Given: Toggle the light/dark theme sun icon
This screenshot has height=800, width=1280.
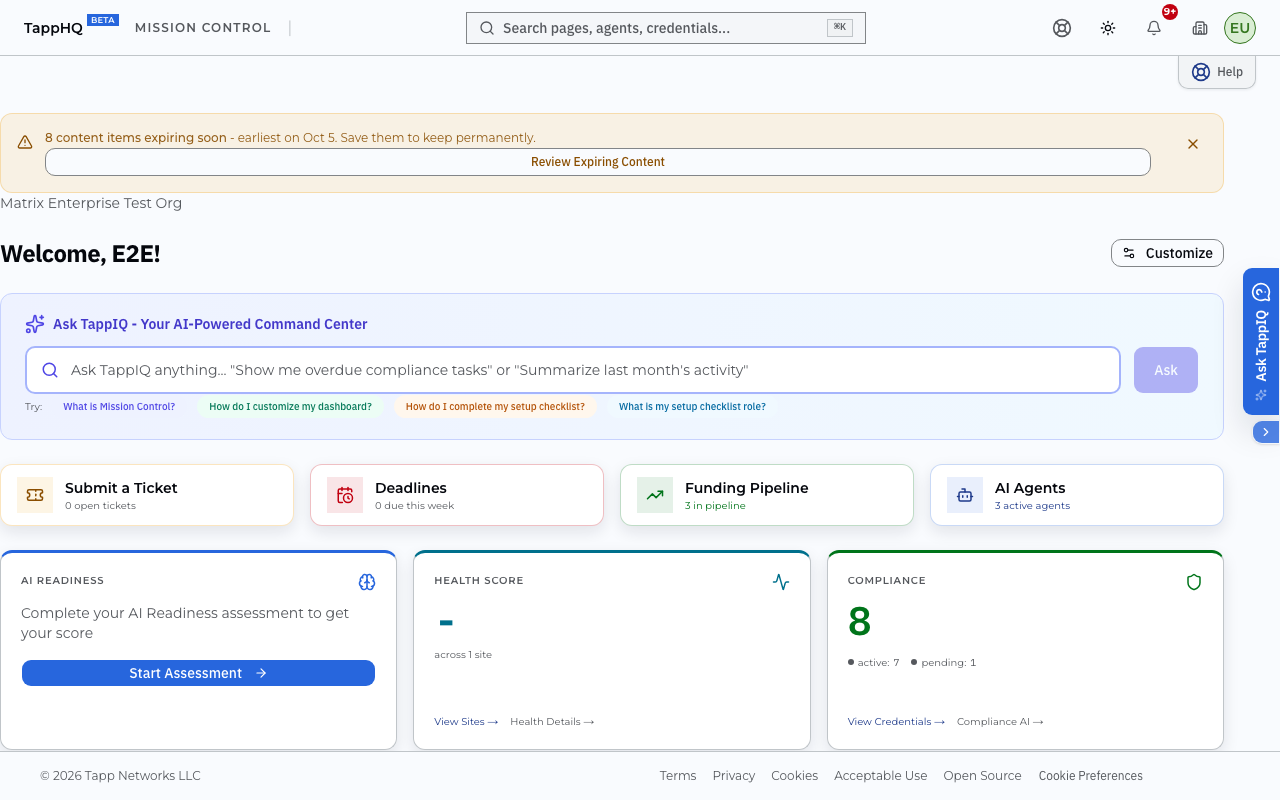Looking at the screenshot, I should point(1108,28).
